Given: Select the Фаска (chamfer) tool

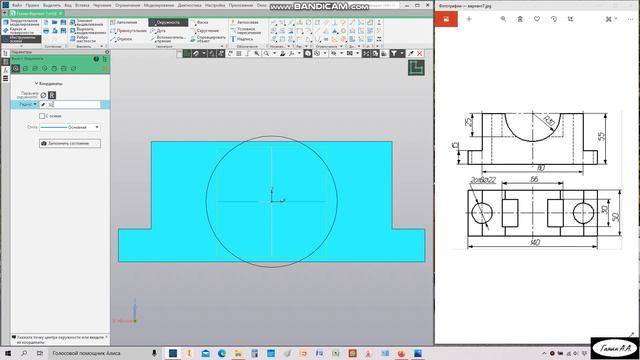Looking at the screenshot, I should point(200,22).
